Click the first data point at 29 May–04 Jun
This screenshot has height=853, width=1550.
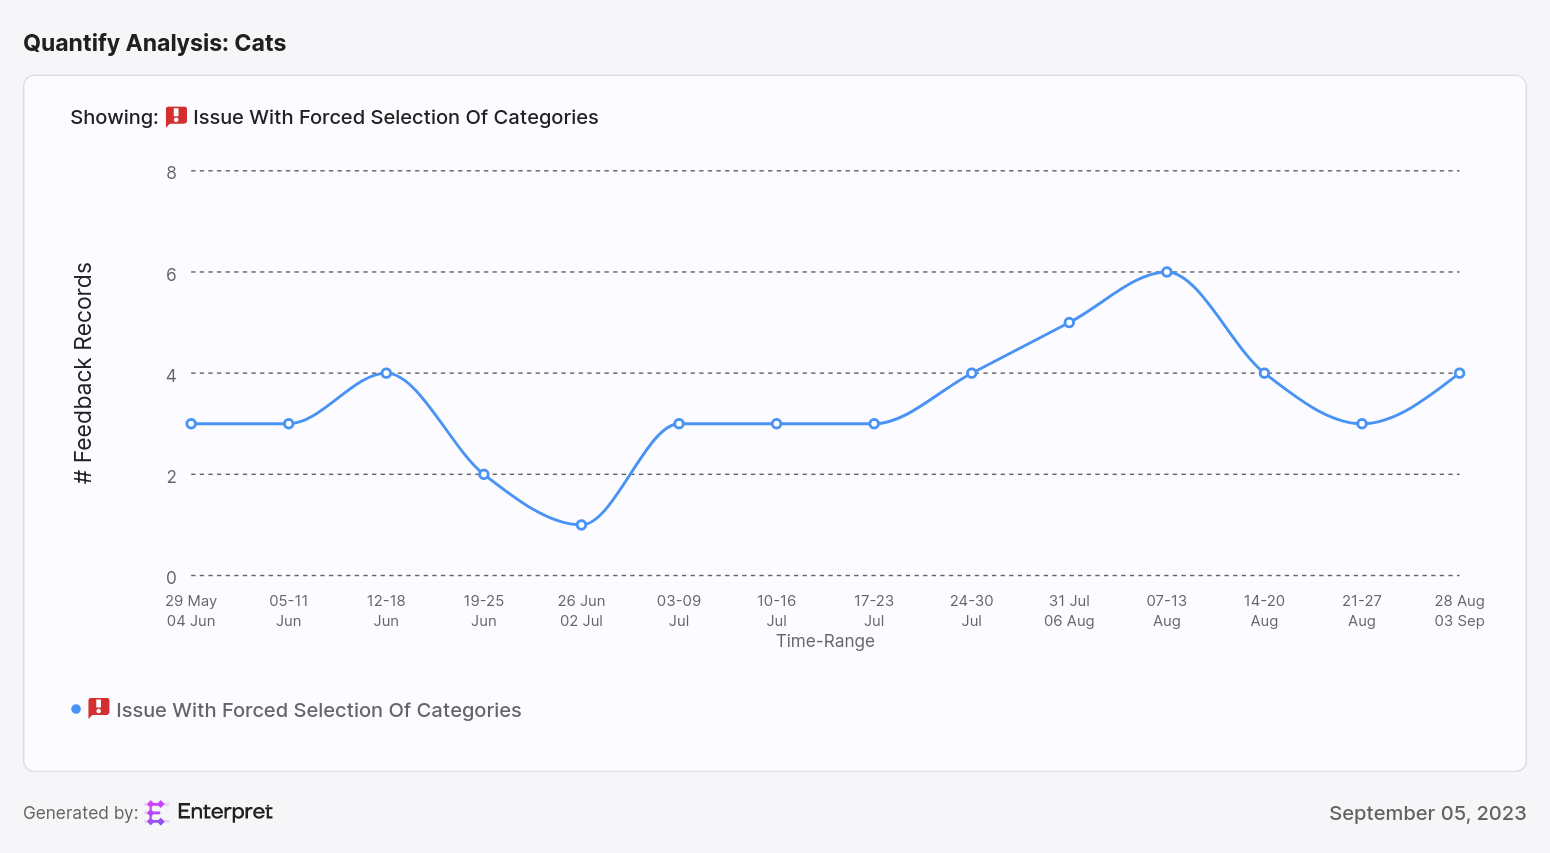coord(191,424)
